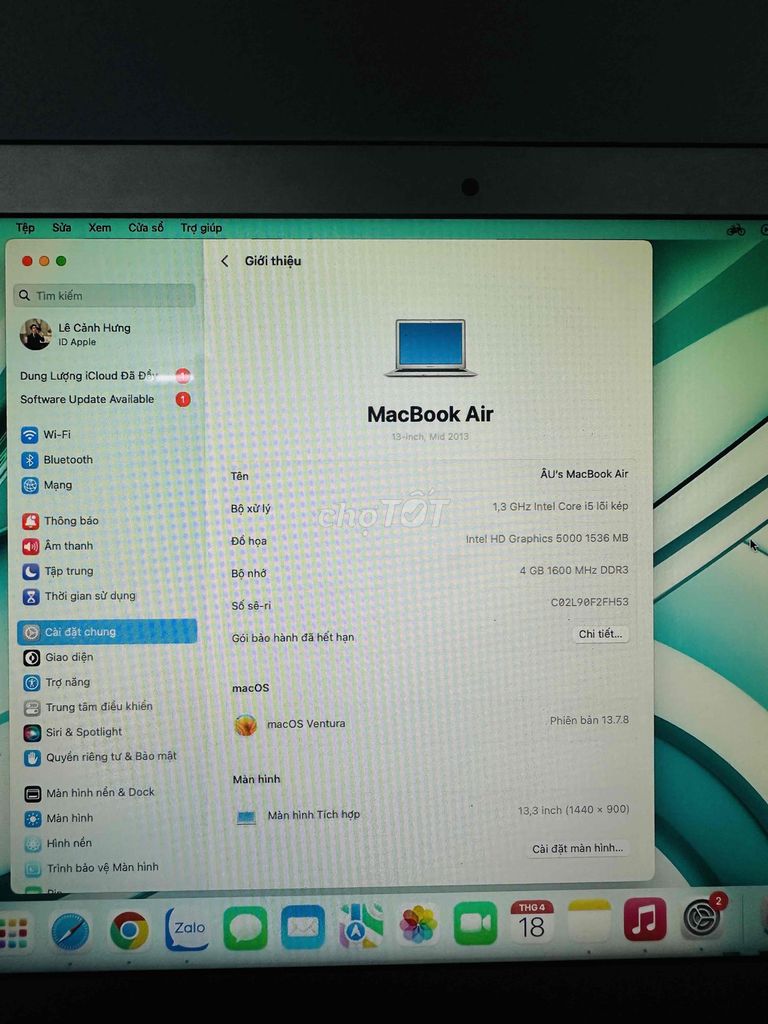Go back using the chevron beside Giới thiệu
This screenshot has width=768, height=1024.
pos(225,261)
